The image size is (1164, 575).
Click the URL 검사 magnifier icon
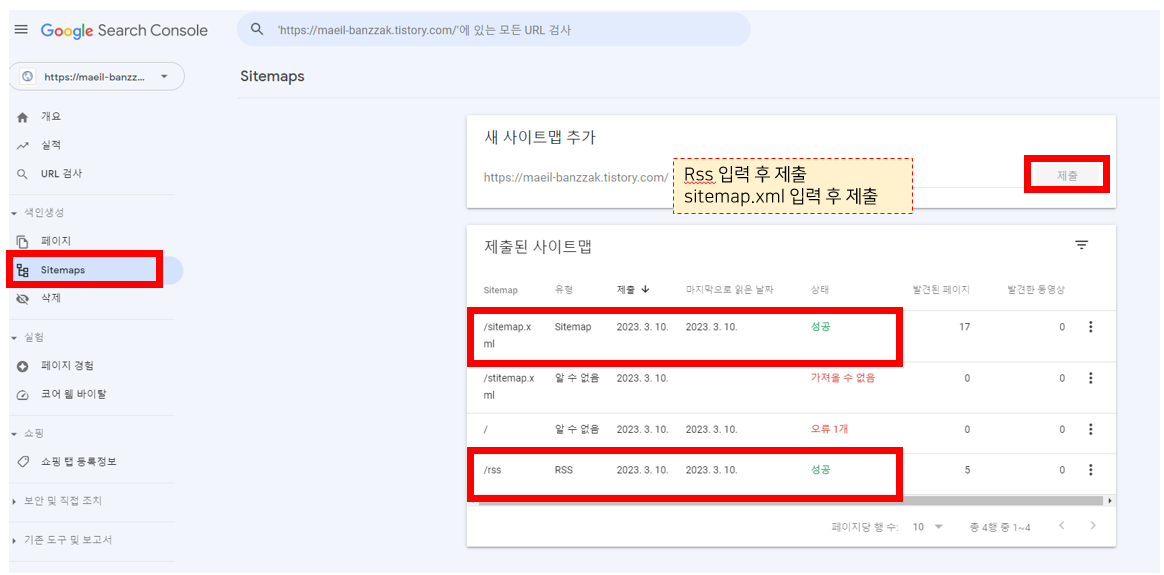[x=22, y=174]
